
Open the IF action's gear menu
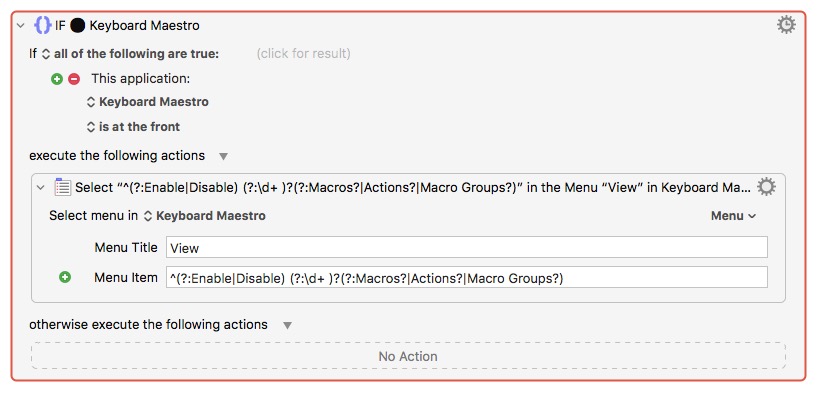(x=786, y=24)
